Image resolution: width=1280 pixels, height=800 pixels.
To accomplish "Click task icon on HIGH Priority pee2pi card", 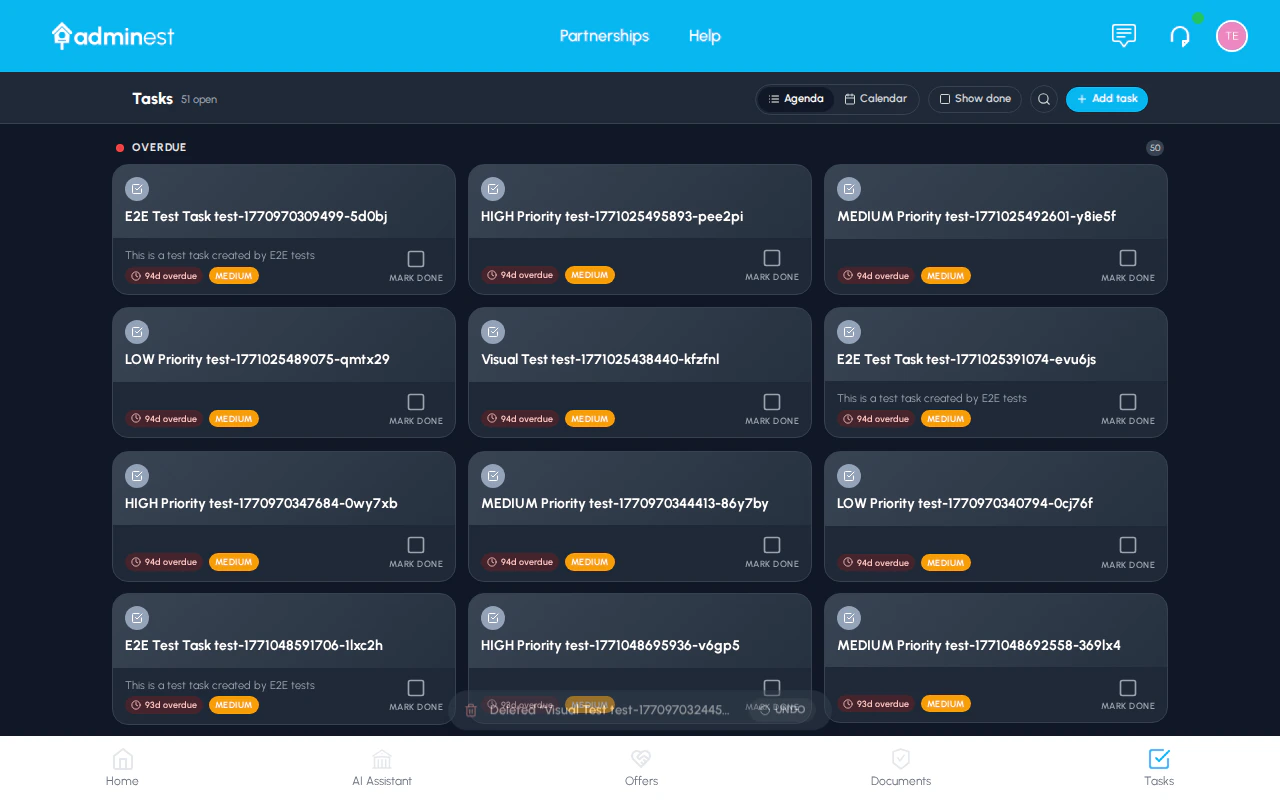I will (493, 189).
